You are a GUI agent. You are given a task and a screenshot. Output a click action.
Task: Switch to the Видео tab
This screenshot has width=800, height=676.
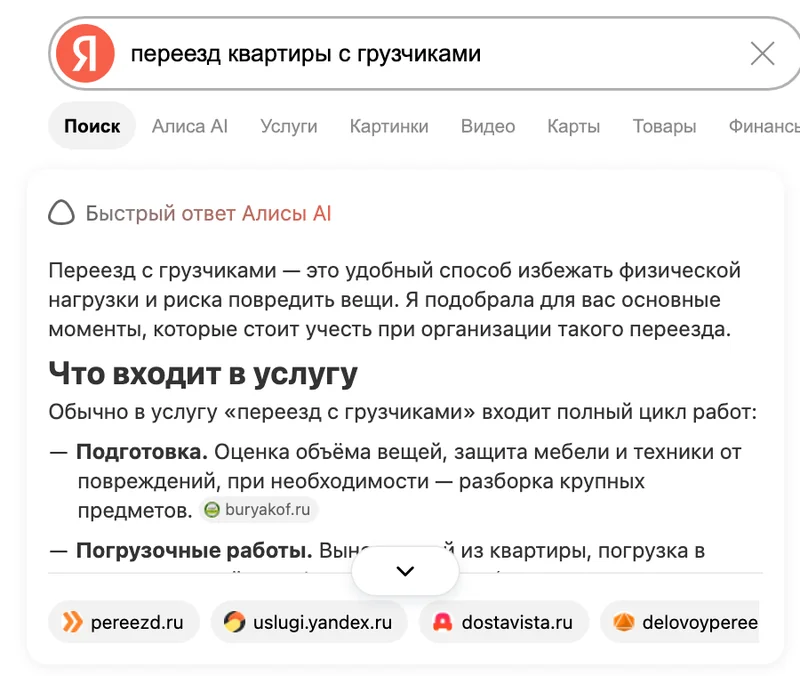point(488,126)
